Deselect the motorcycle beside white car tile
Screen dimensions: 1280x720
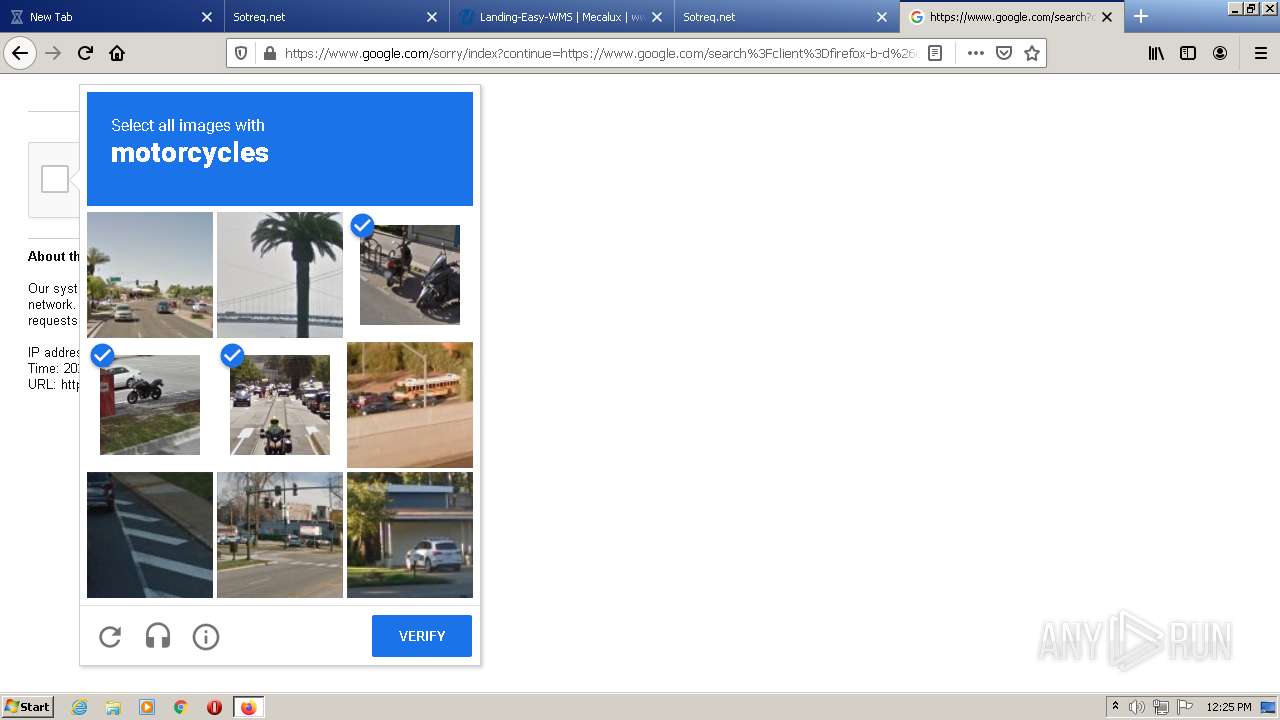150,405
